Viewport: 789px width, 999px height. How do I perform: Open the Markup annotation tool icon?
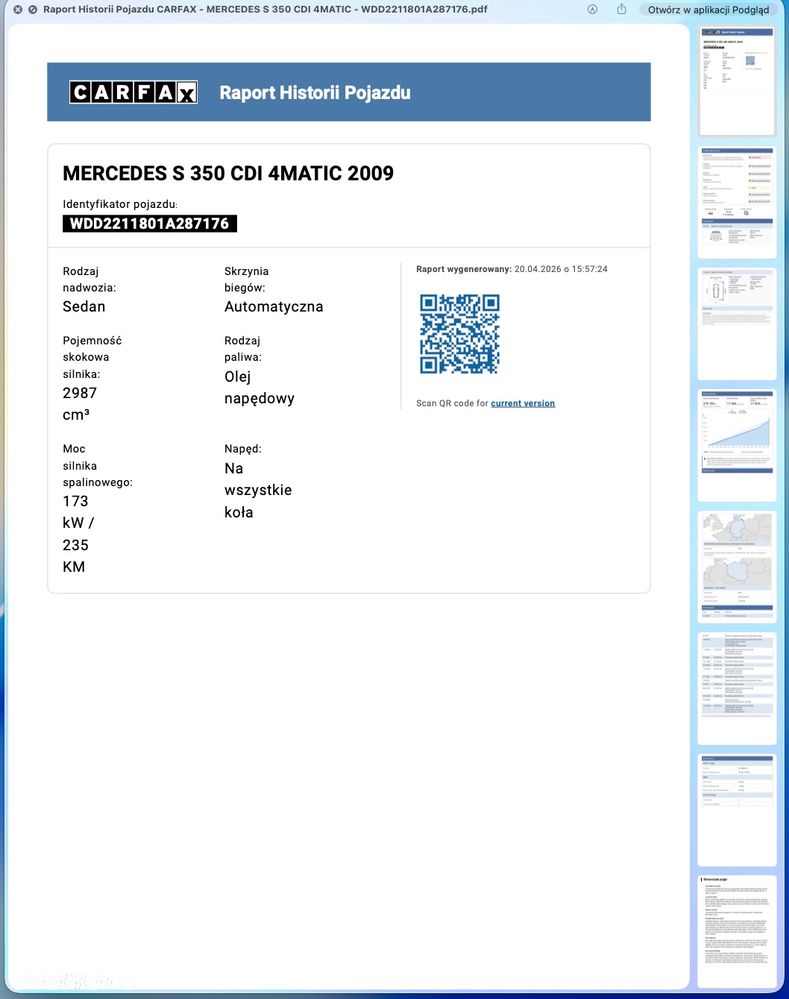tap(592, 10)
